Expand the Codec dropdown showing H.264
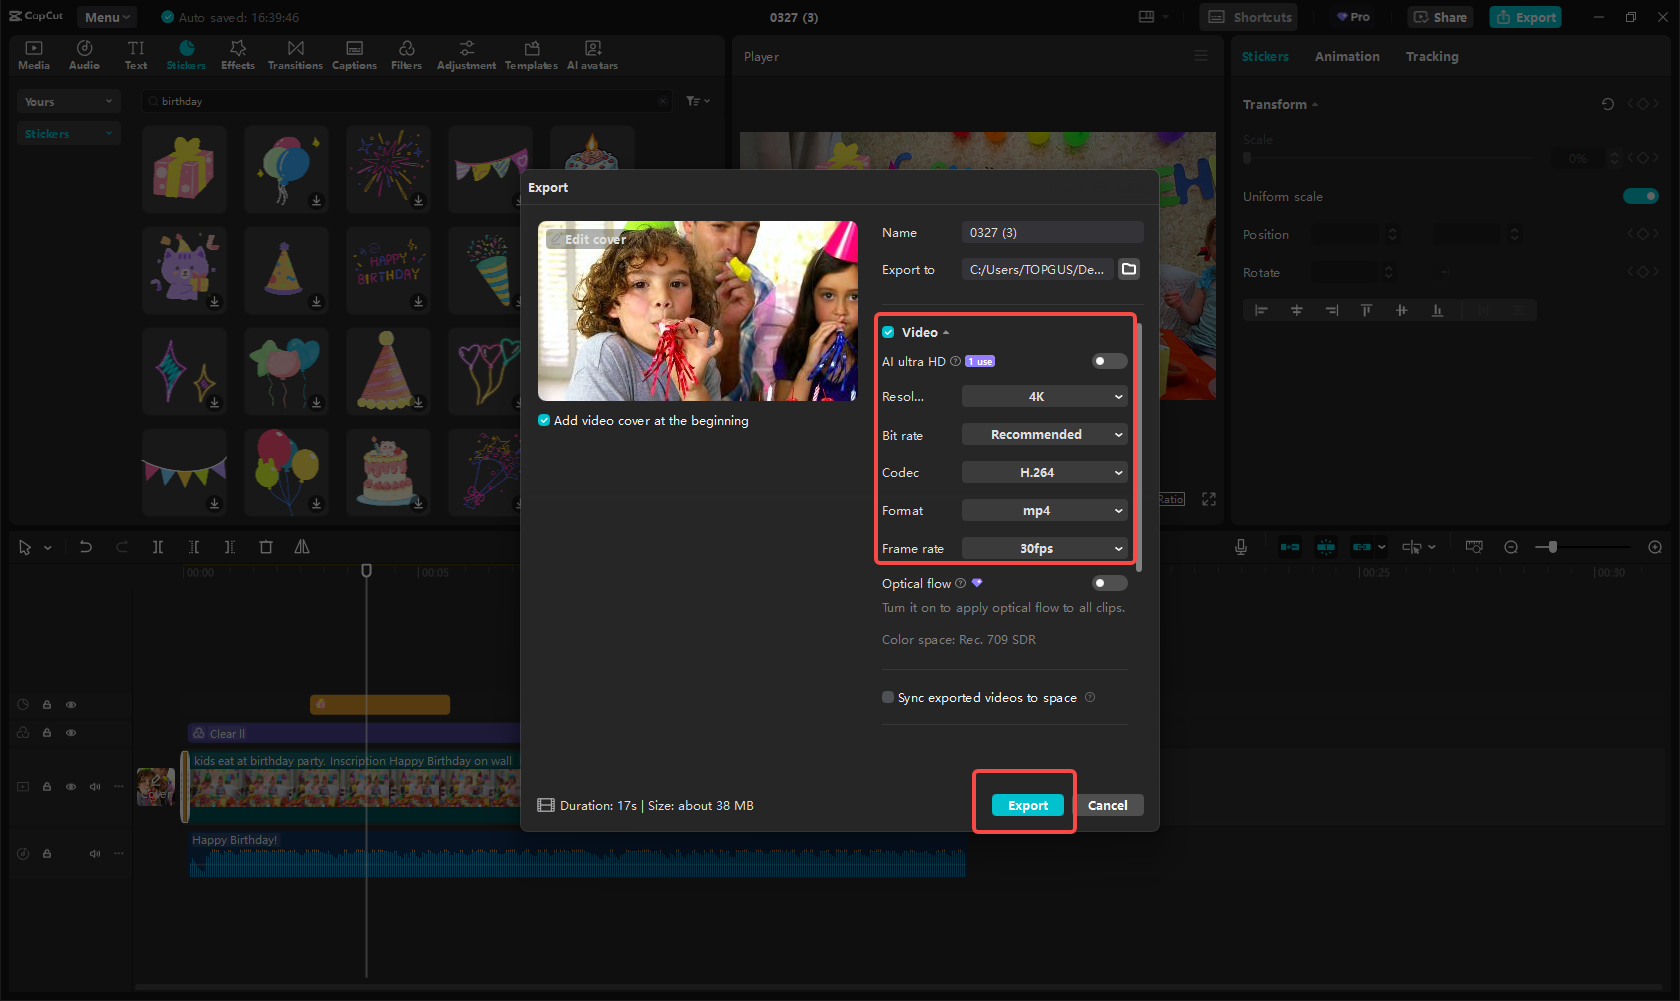This screenshot has width=1680, height=1001. tap(1044, 472)
